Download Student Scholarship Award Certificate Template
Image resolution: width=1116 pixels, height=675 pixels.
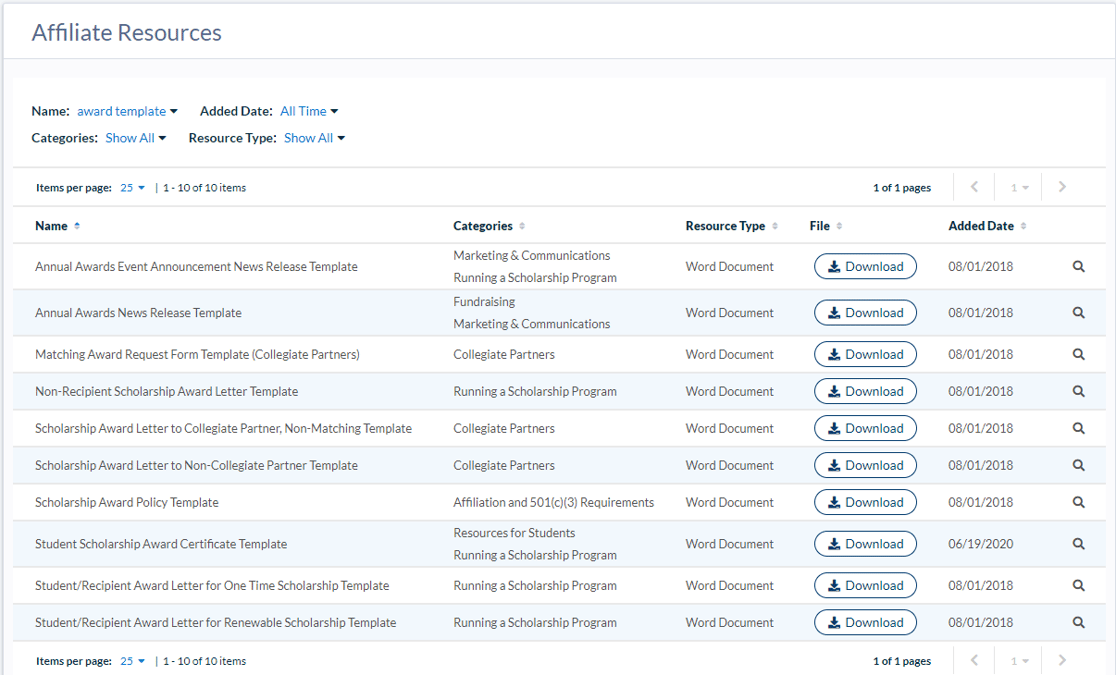[865, 543]
